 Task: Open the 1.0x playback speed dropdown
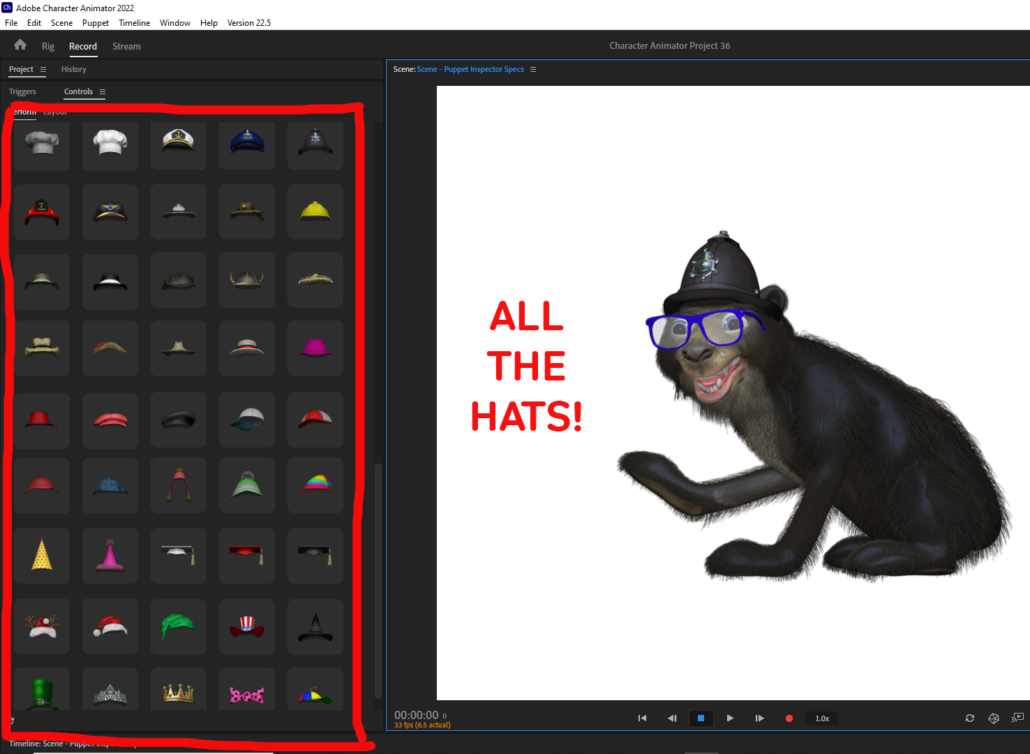click(822, 719)
